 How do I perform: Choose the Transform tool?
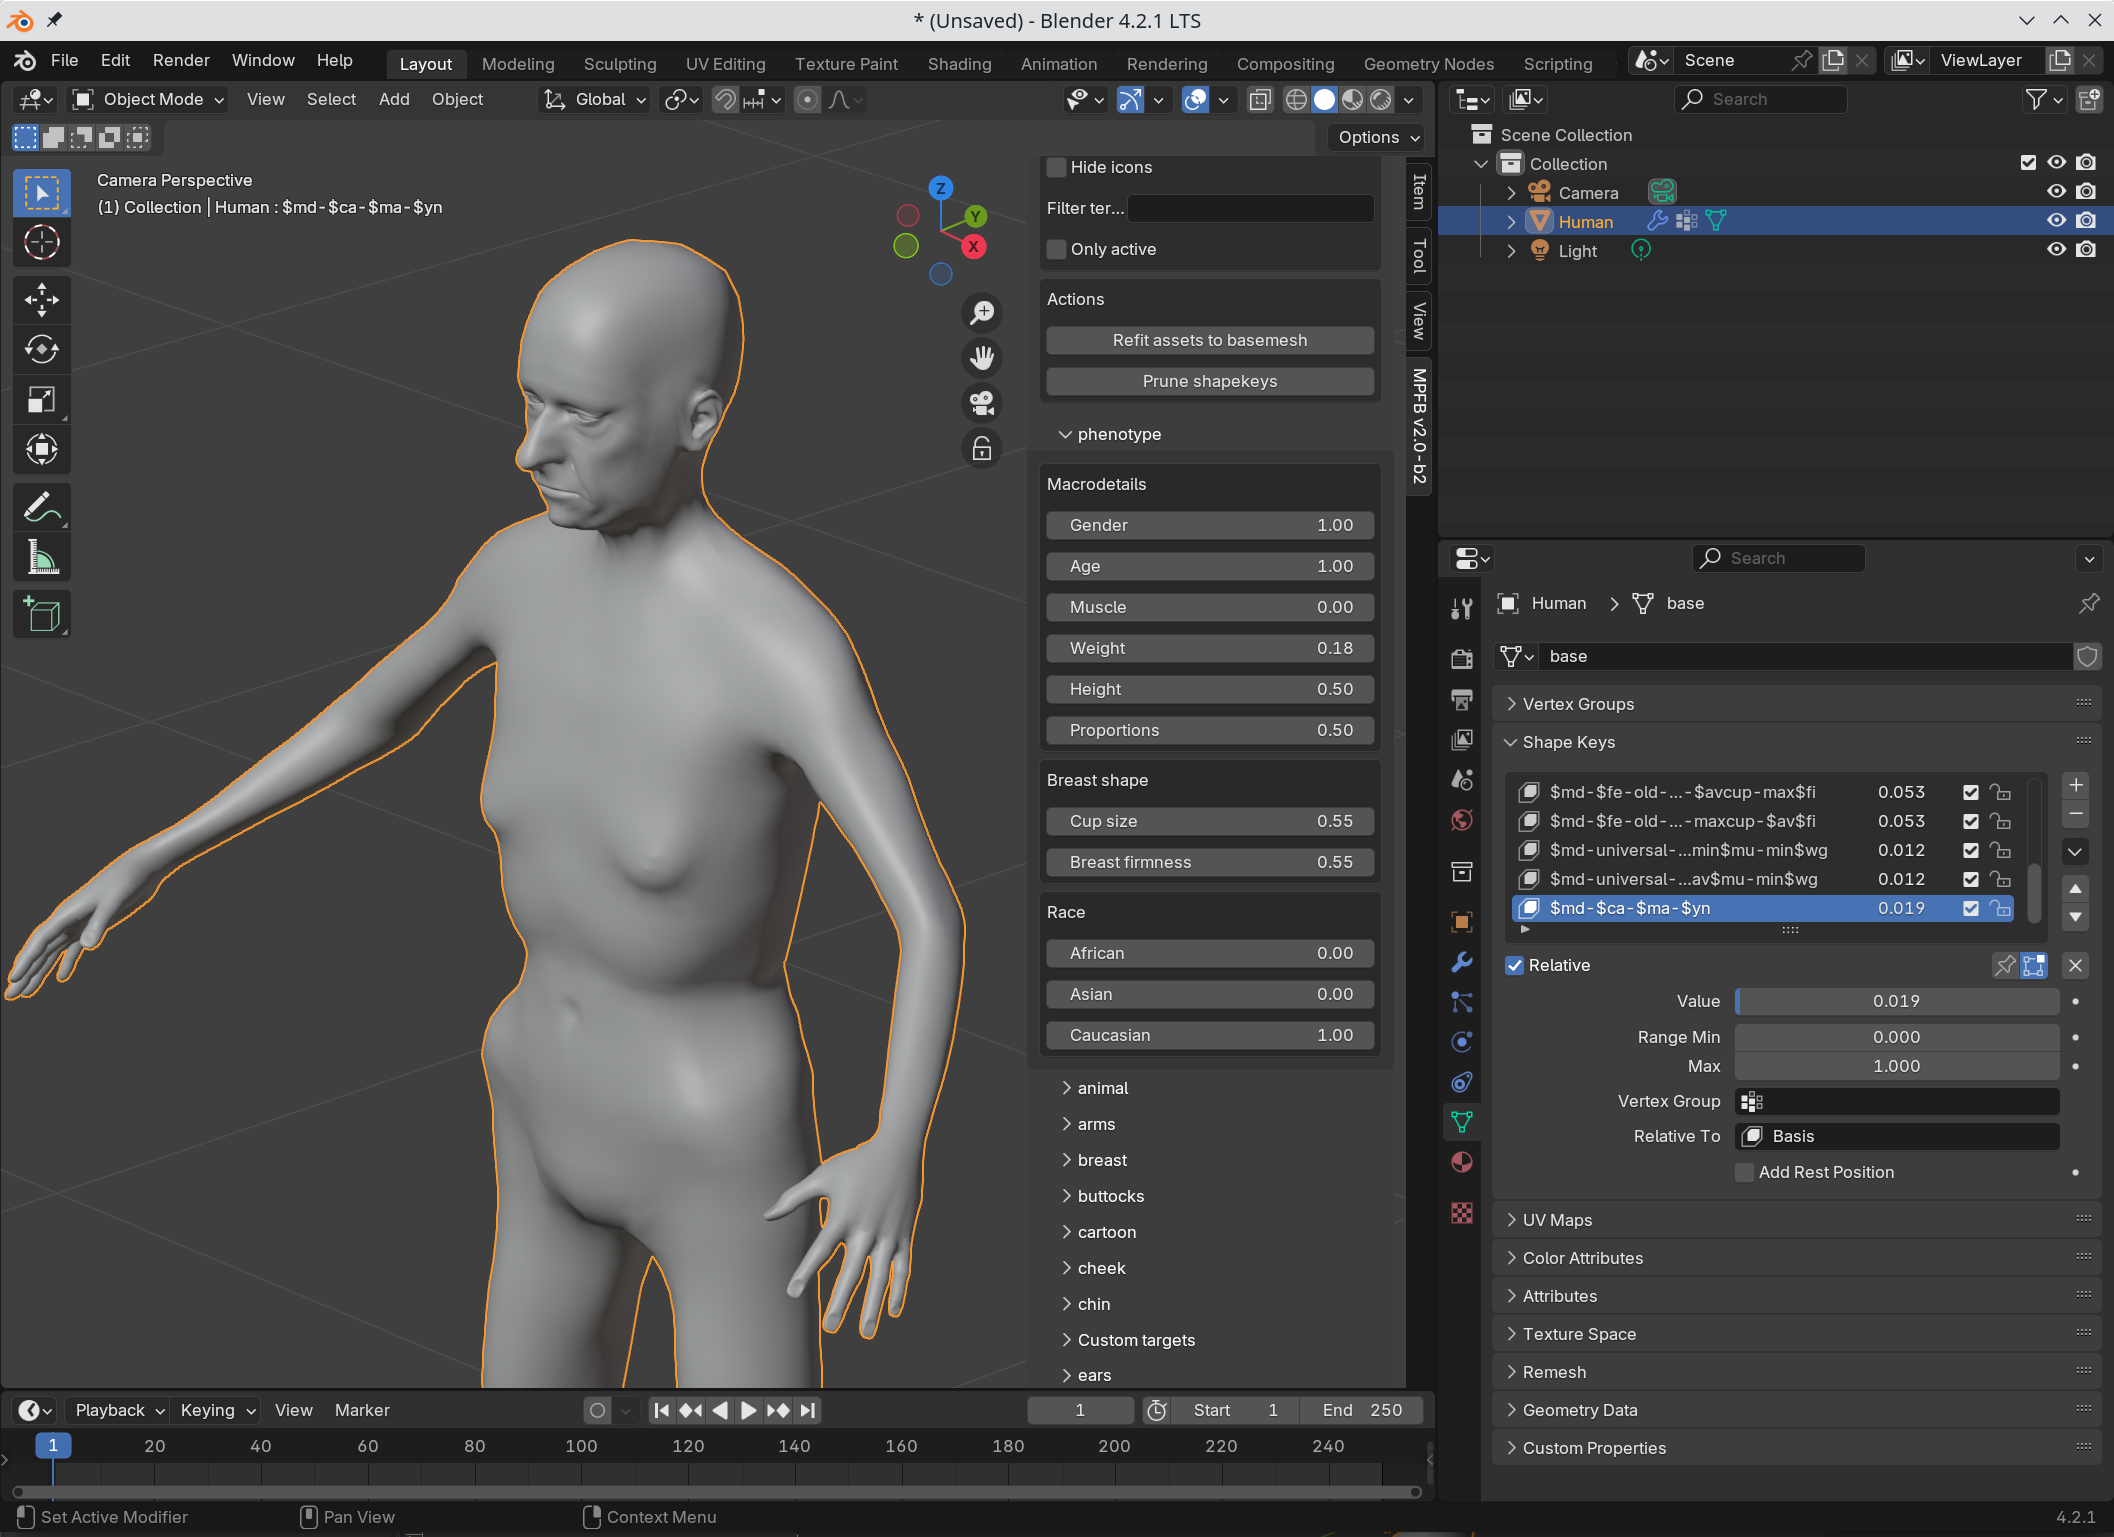(x=41, y=450)
